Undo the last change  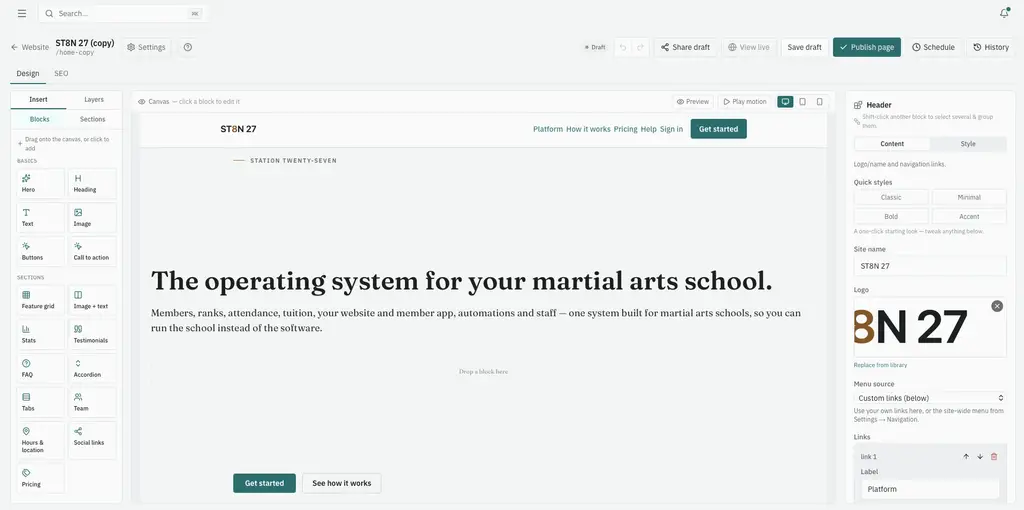pos(623,47)
